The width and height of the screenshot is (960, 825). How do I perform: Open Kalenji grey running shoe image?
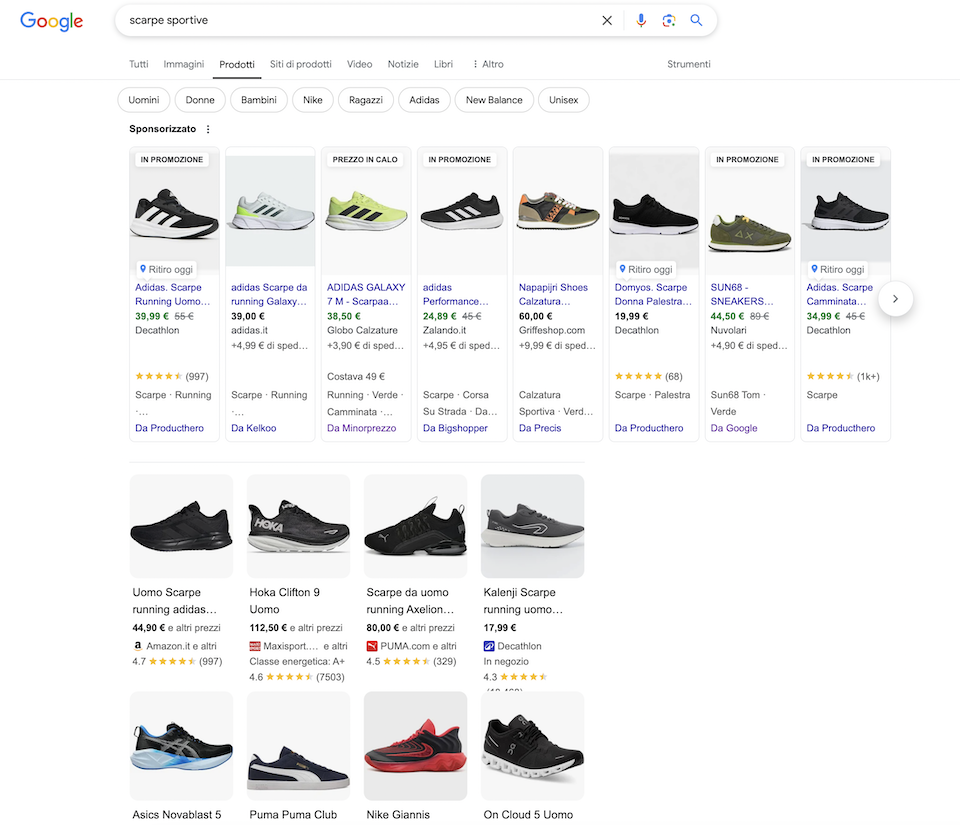[532, 526]
